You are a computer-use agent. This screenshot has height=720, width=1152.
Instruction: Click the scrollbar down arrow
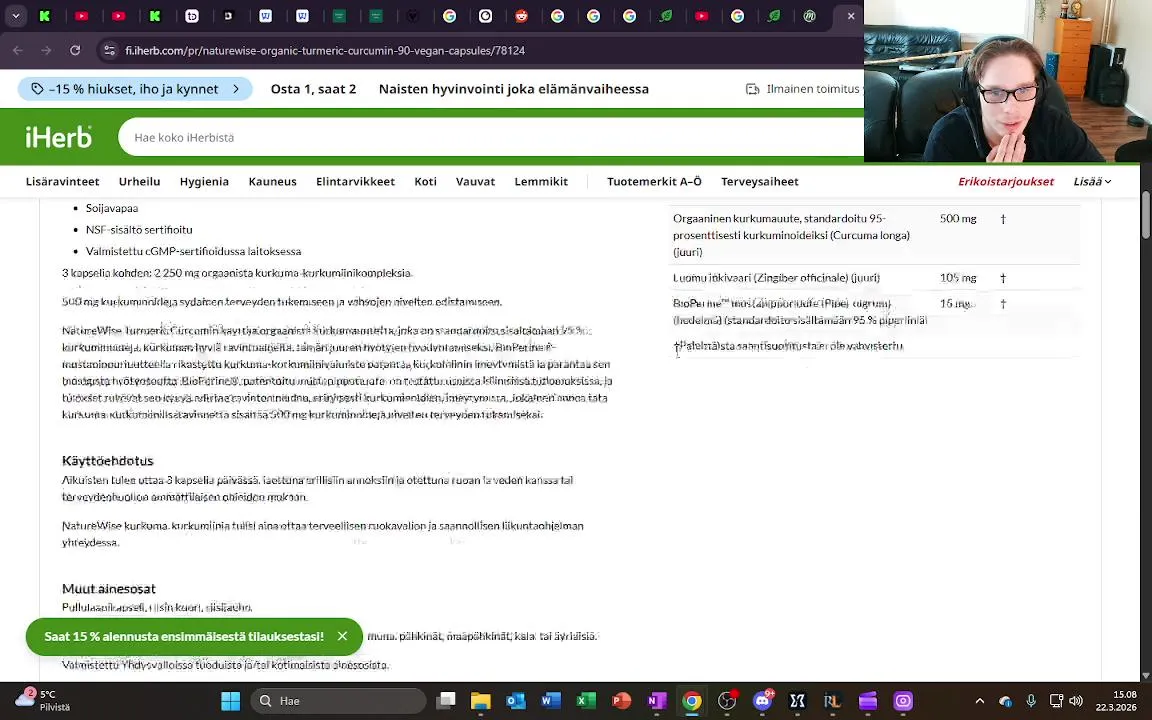[1146, 674]
